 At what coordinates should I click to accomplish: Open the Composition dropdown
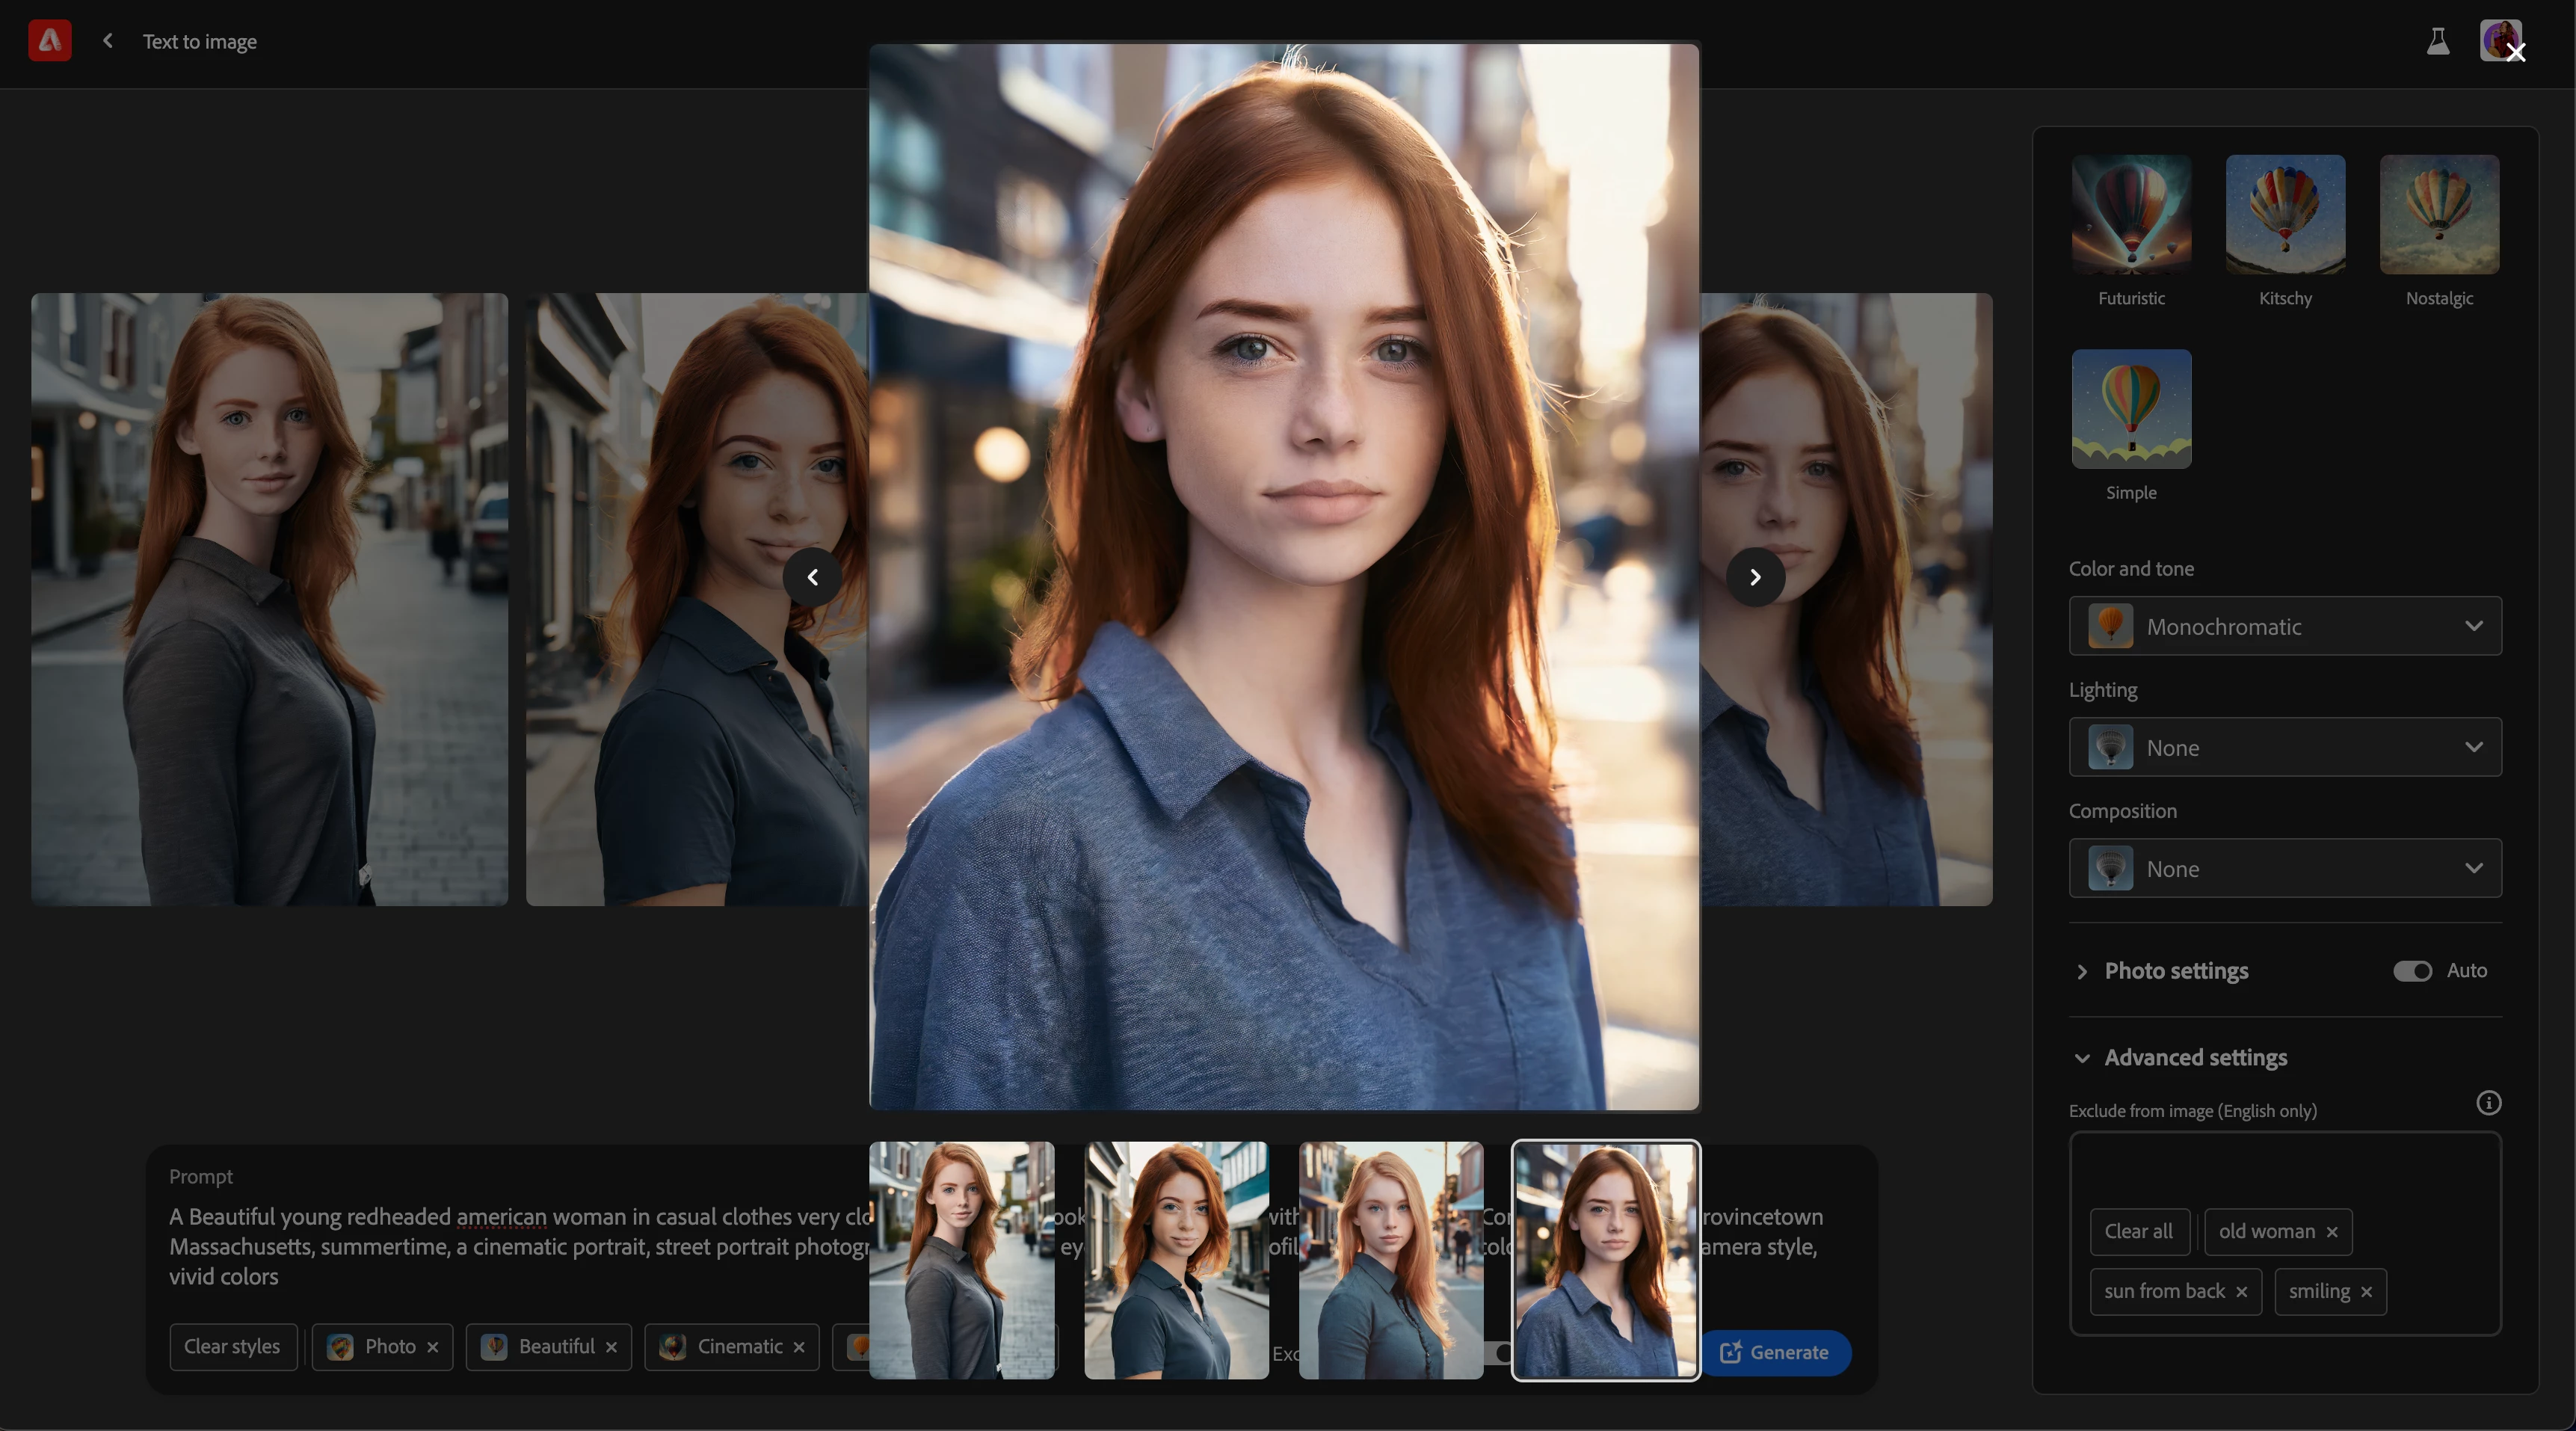2285,869
